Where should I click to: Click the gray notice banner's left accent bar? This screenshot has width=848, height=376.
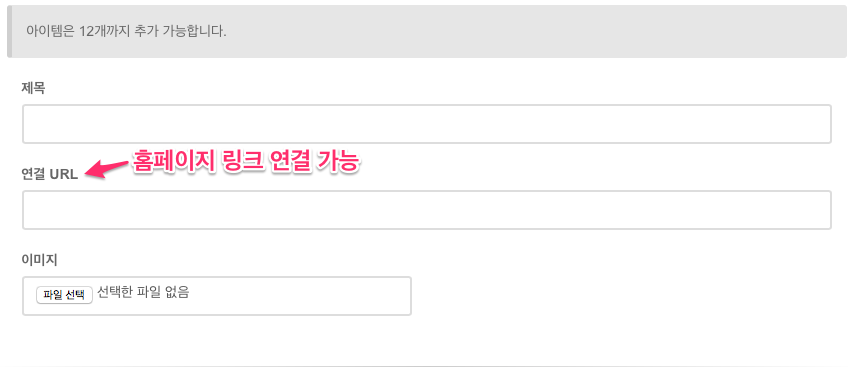point(9,31)
